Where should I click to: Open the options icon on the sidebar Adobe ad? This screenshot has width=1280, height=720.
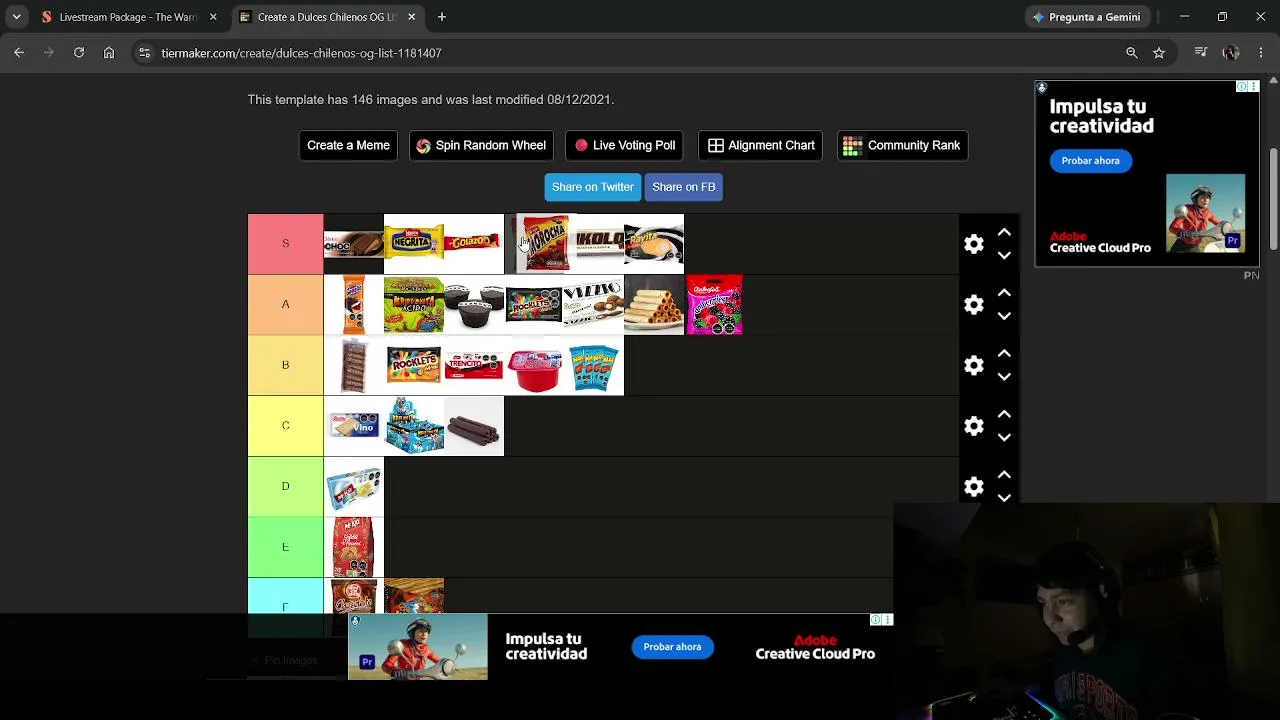[1253, 87]
